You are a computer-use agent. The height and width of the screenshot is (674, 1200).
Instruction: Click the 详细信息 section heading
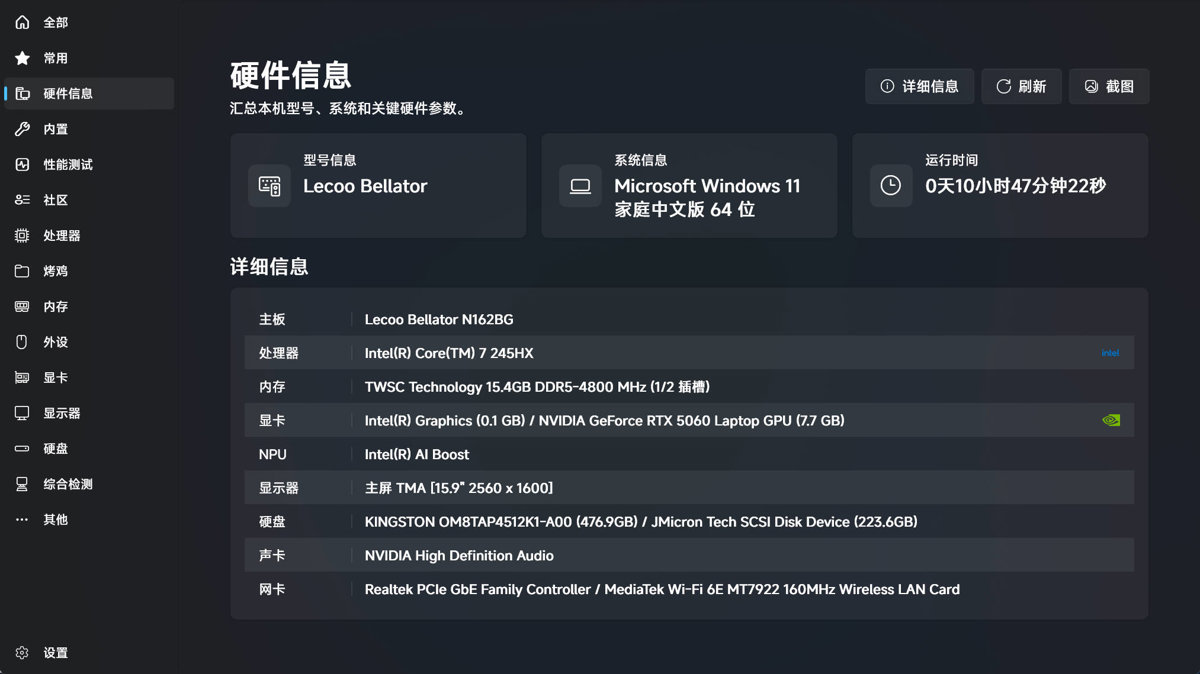(x=269, y=267)
